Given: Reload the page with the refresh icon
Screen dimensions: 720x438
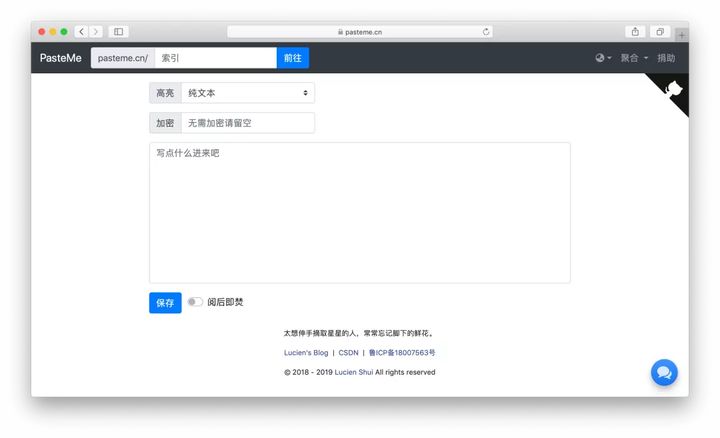Looking at the screenshot, I should coord(486,32).
